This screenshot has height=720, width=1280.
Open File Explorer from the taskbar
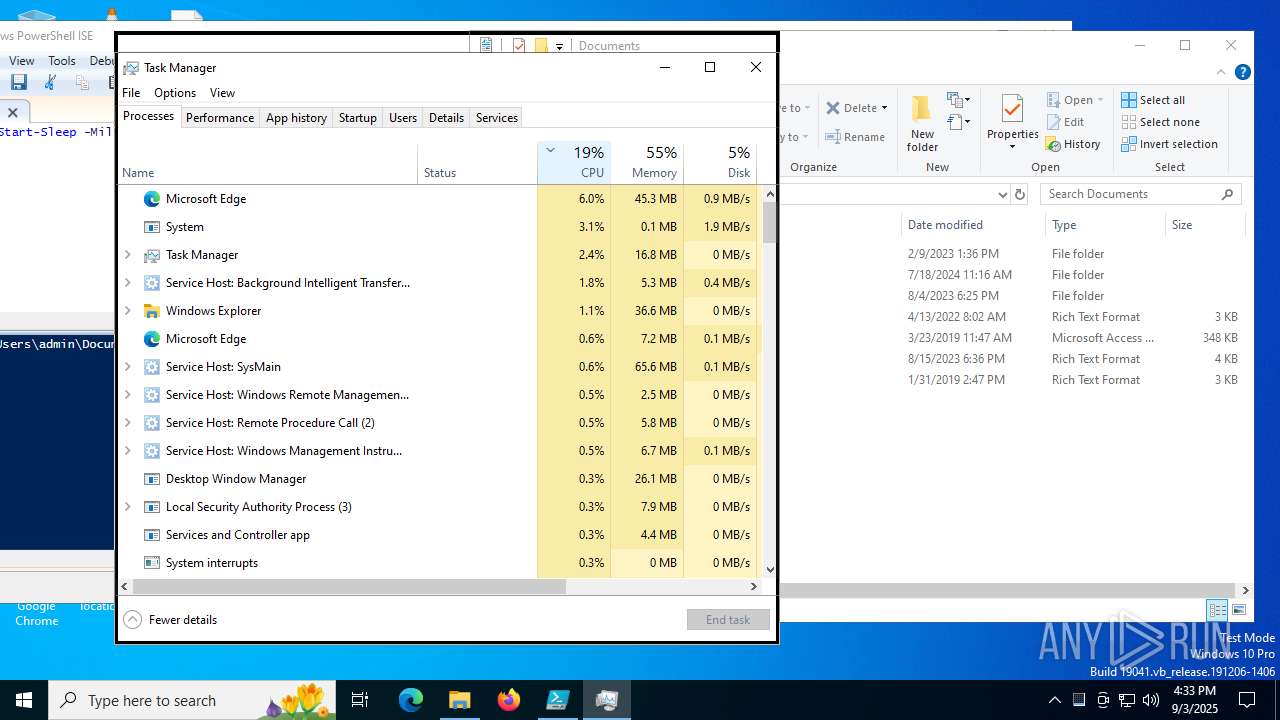[x=459, y=700]
